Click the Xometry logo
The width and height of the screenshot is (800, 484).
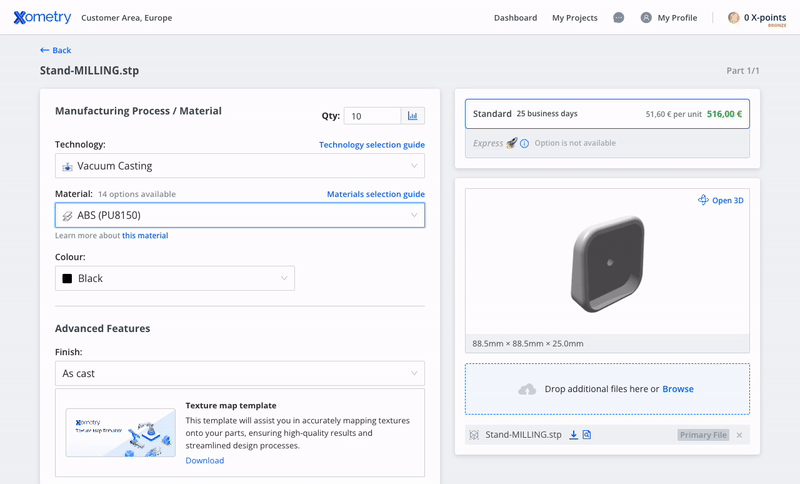point(41,18)
